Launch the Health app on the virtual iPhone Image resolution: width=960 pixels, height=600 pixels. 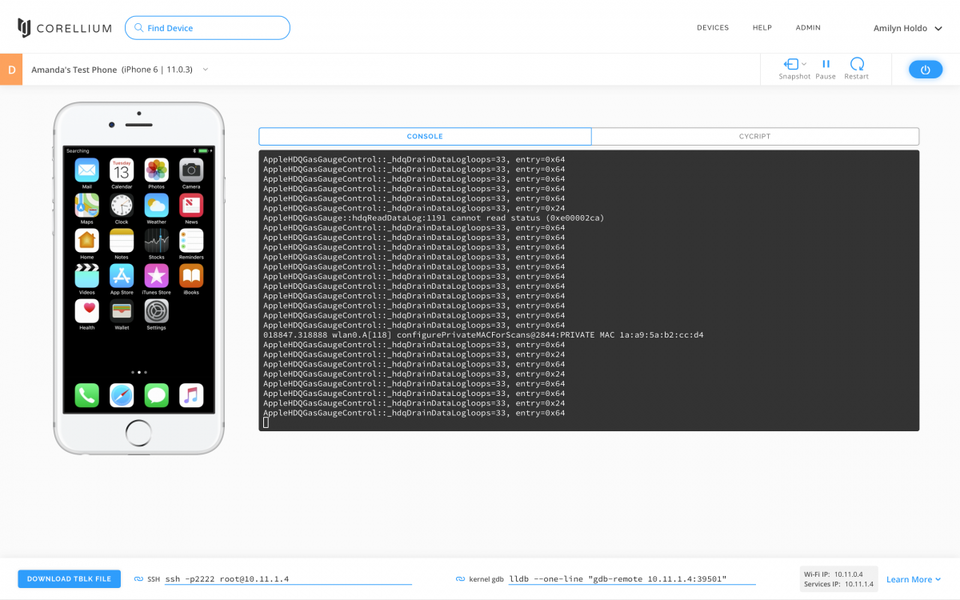[88, 311]
